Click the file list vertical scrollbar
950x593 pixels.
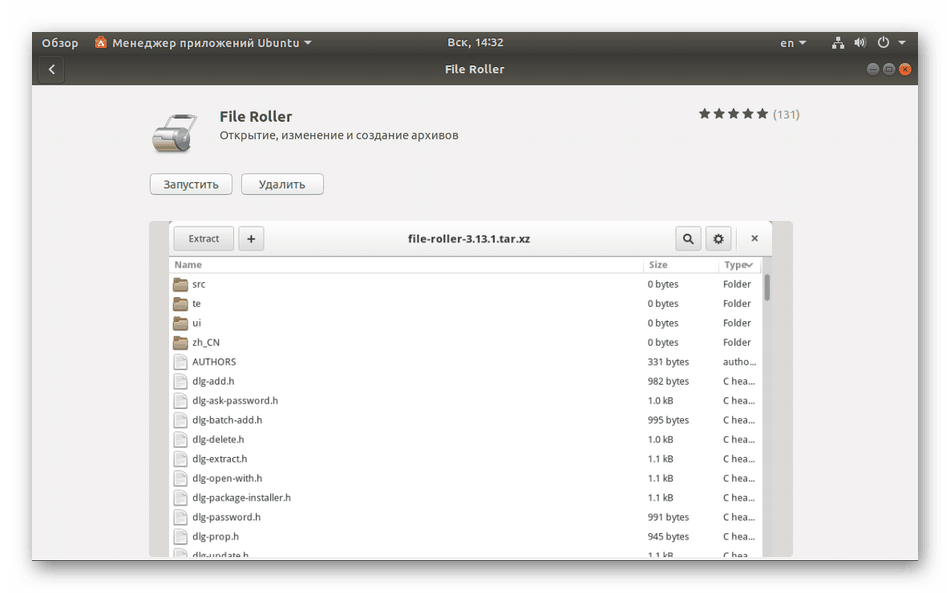point(767,287)
